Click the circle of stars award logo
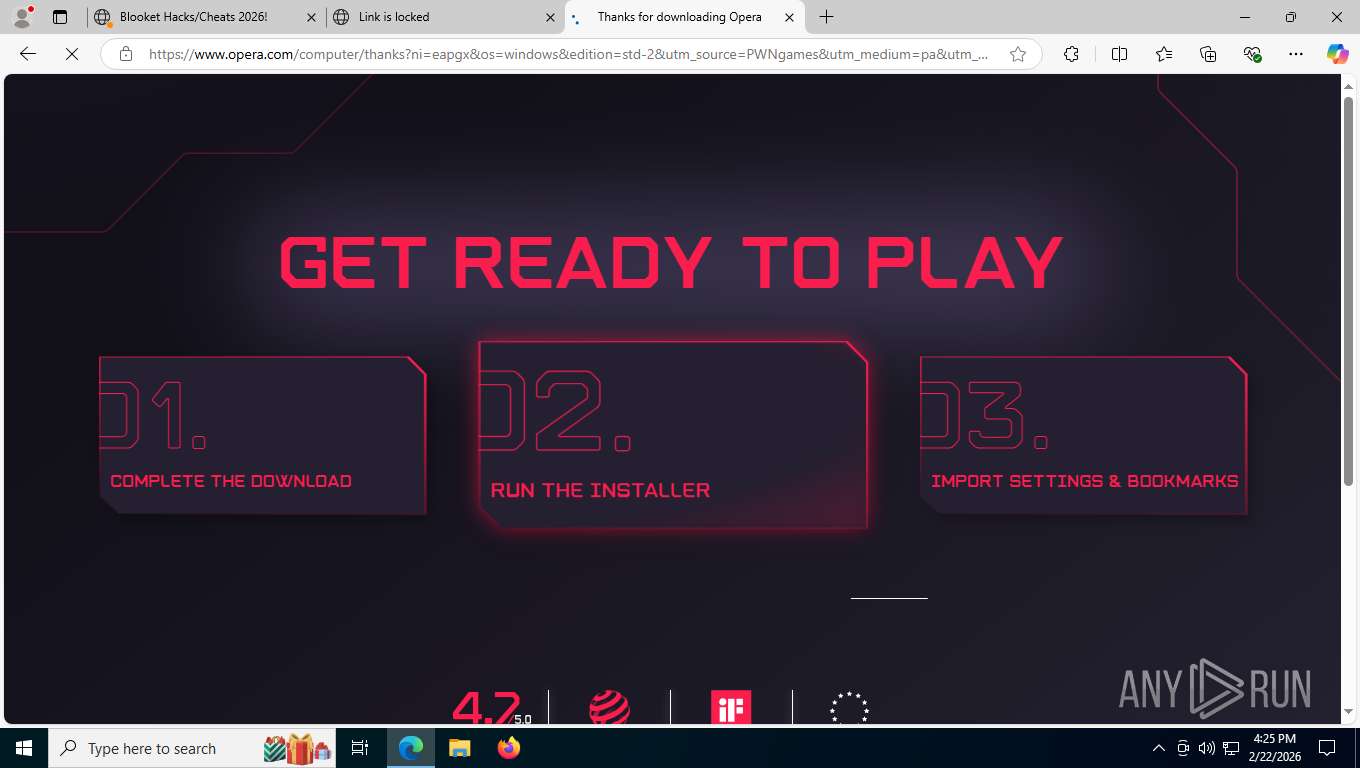This screenshot has height=768, width=1360. pyautogui.click(x=850, y=707)
